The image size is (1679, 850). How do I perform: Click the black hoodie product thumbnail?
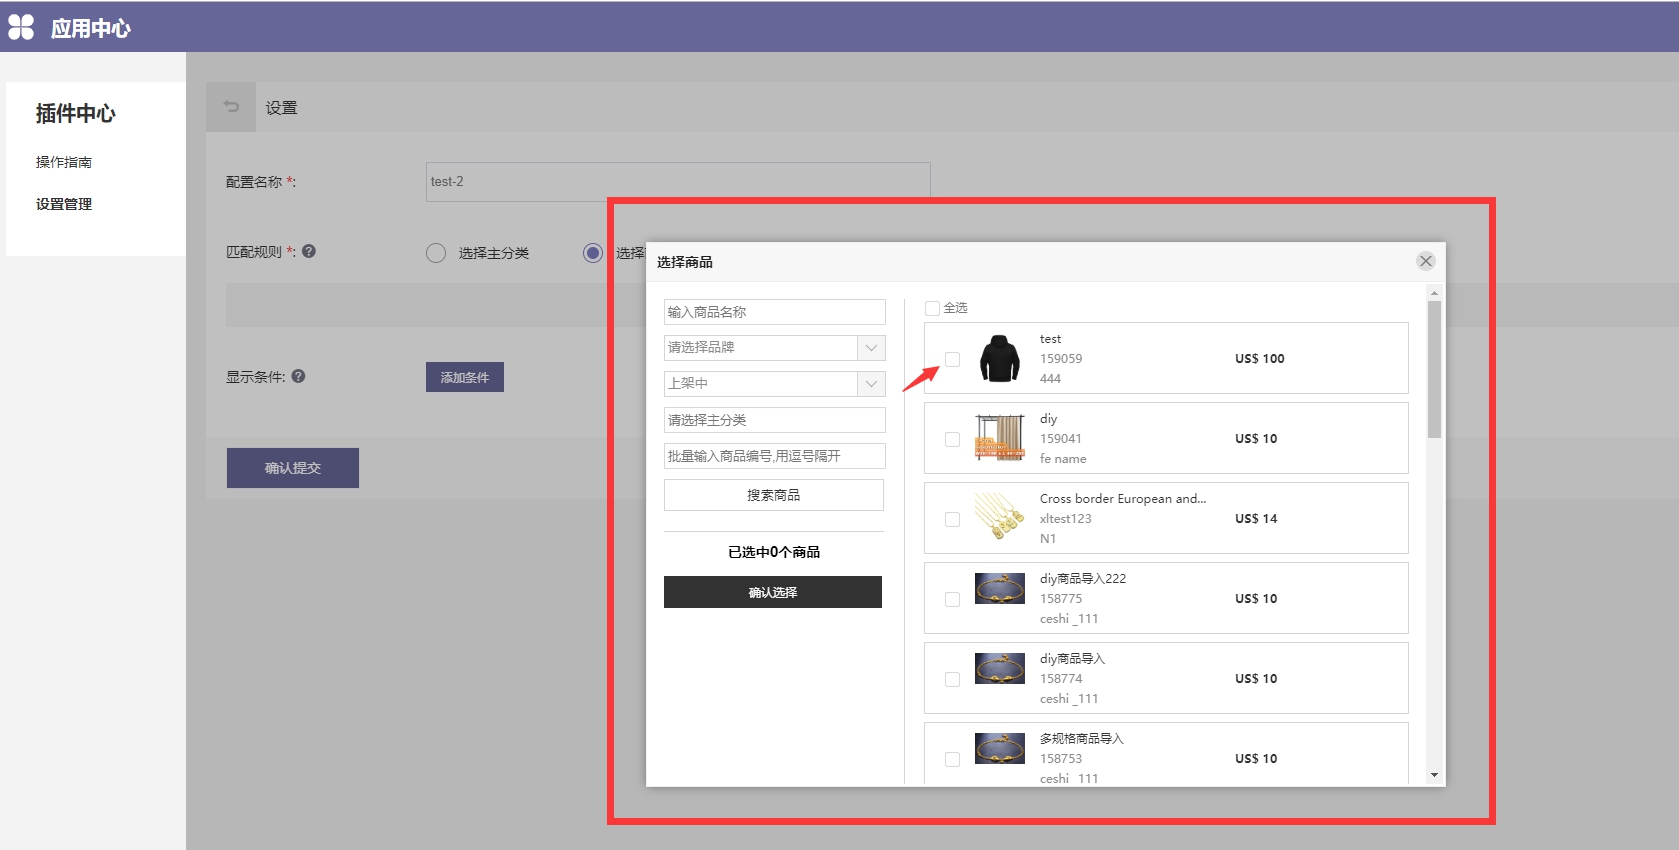(999, 358)
